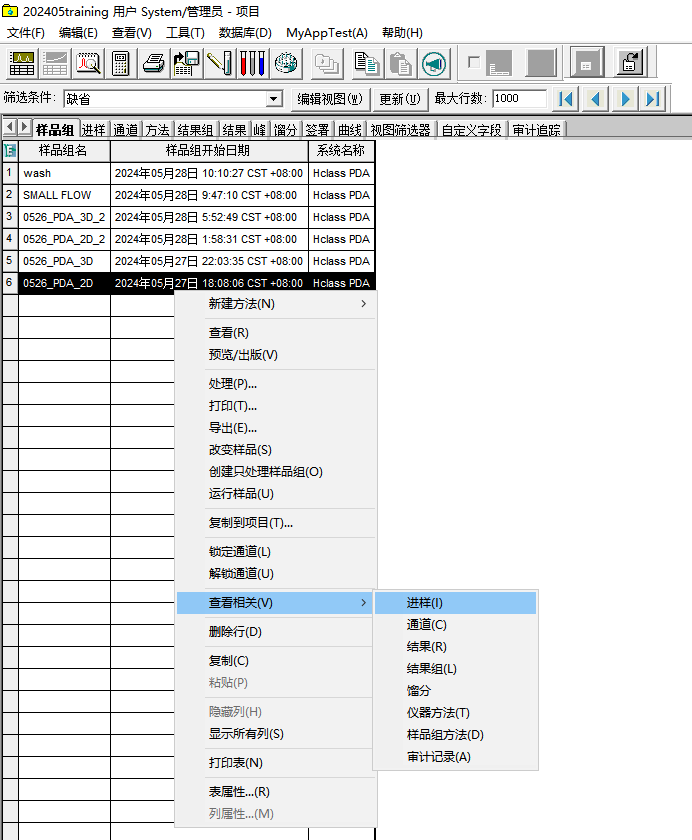This screenshot has height=840, width=692.
Task: Switch to the 审计追踪 tab
Action: pos(536,130)
